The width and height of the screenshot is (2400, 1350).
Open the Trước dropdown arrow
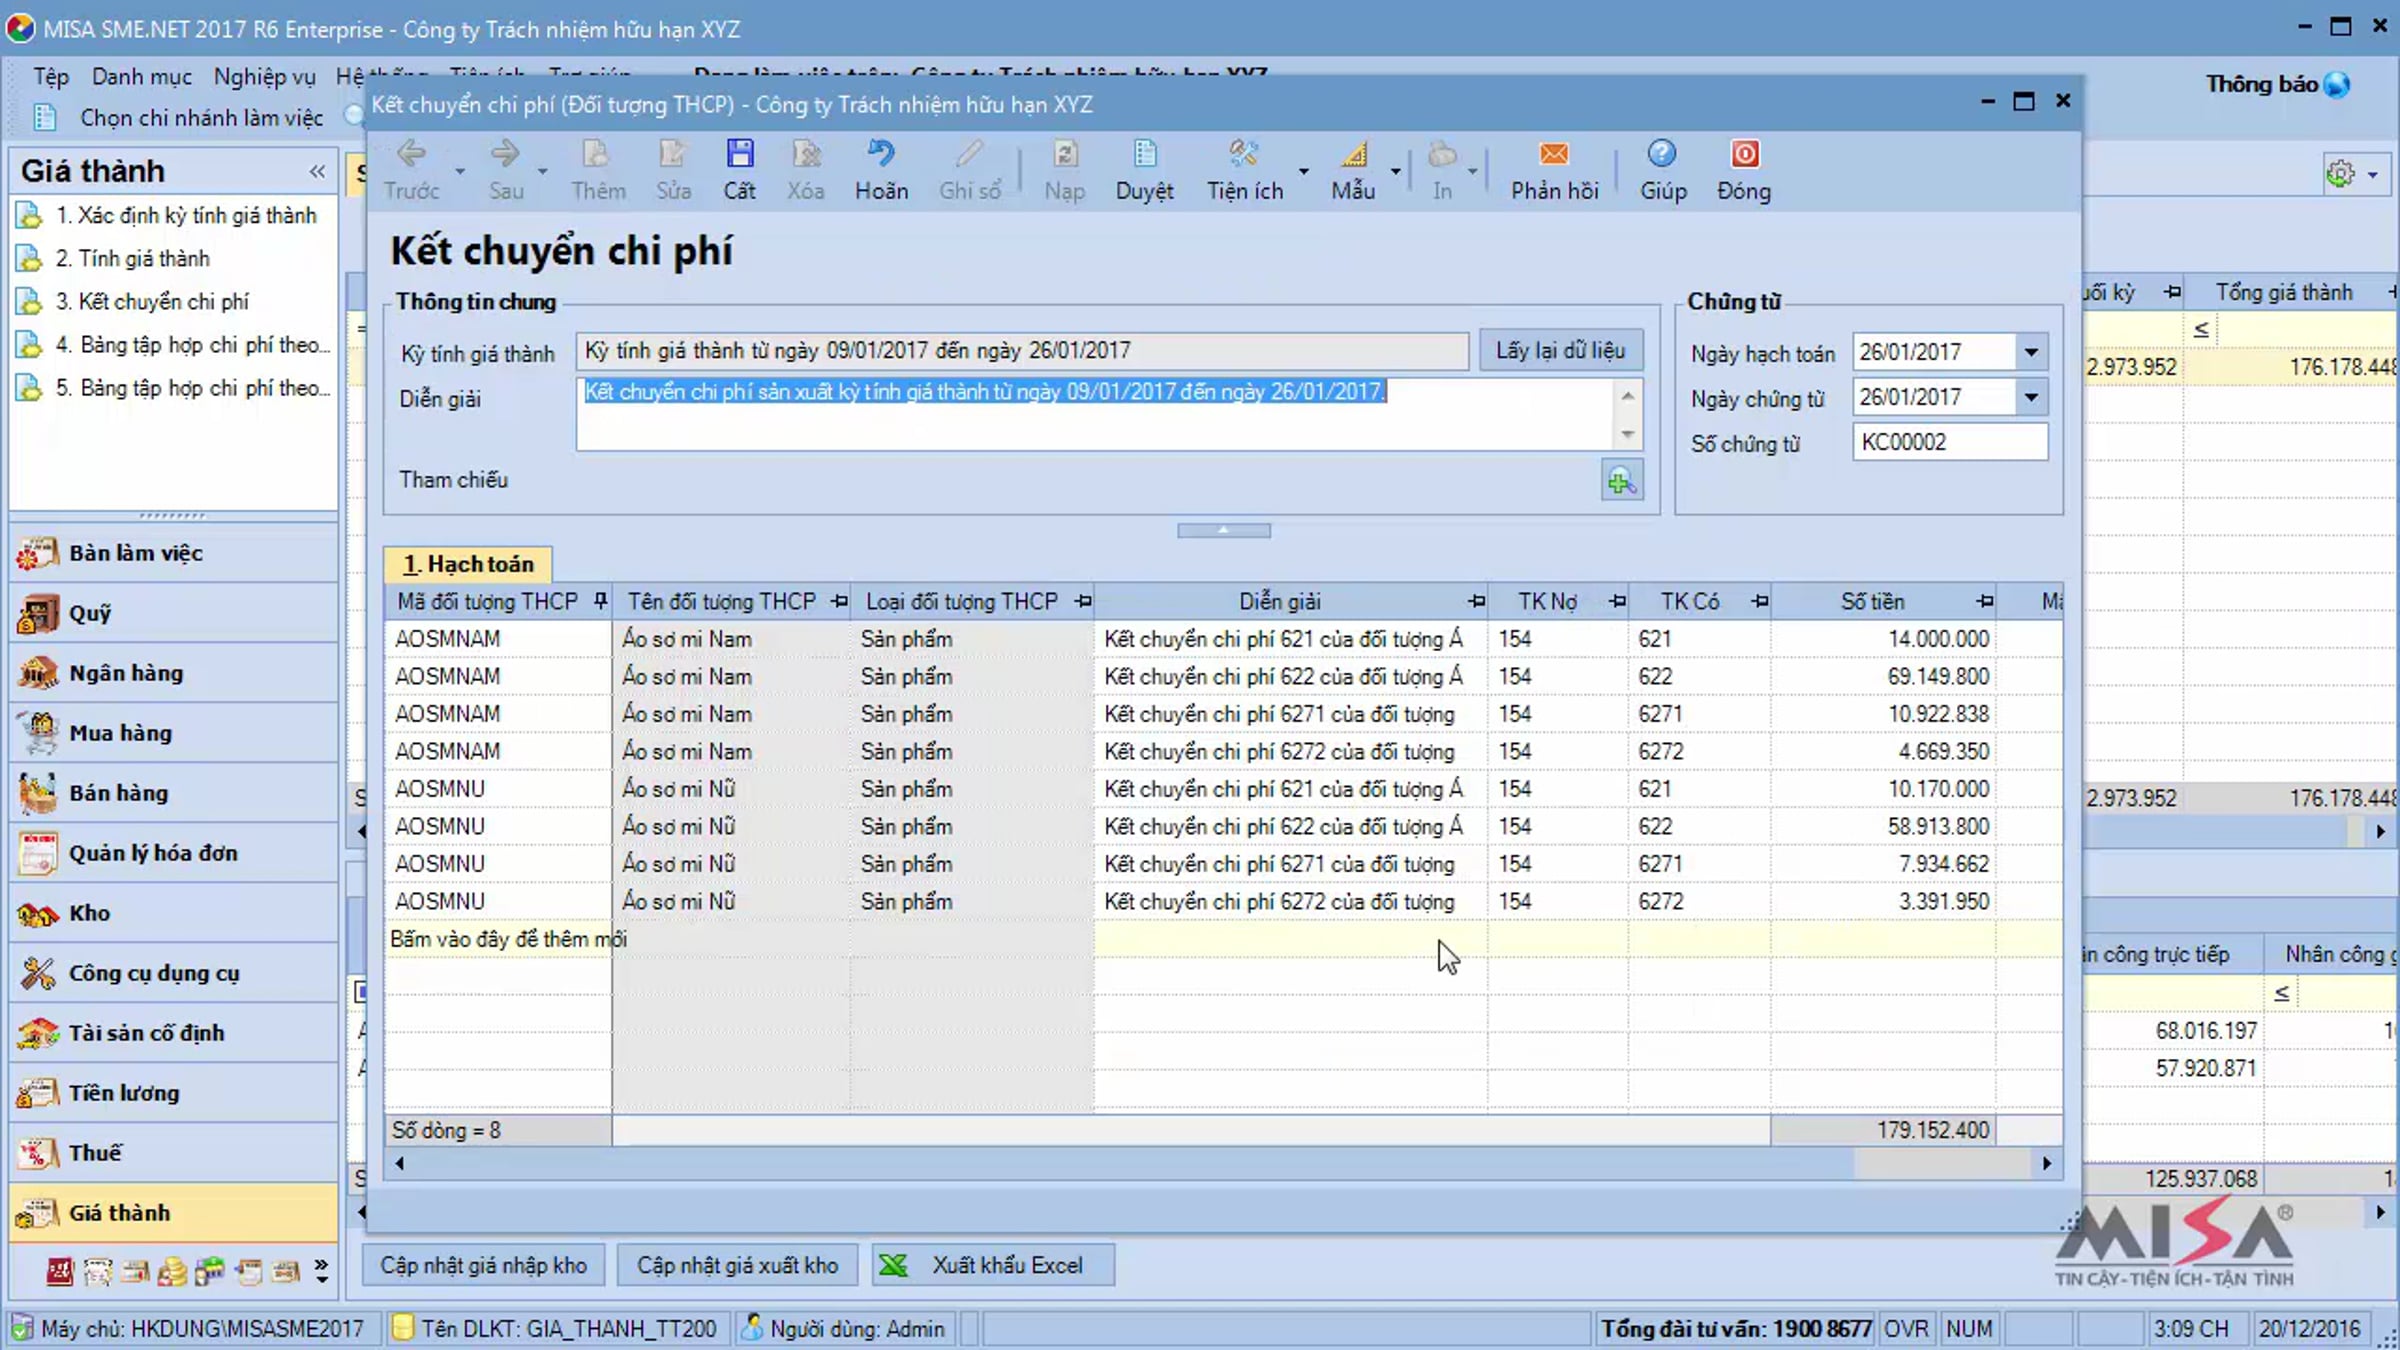pos(460,171)
